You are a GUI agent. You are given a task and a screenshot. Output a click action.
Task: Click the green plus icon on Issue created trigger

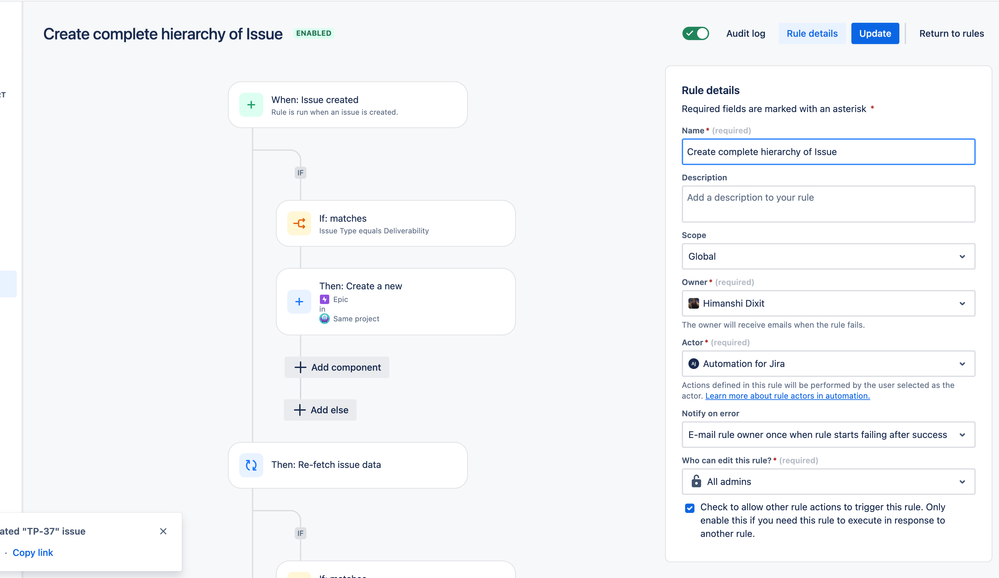pyautogui.click(x=251, y=105)
